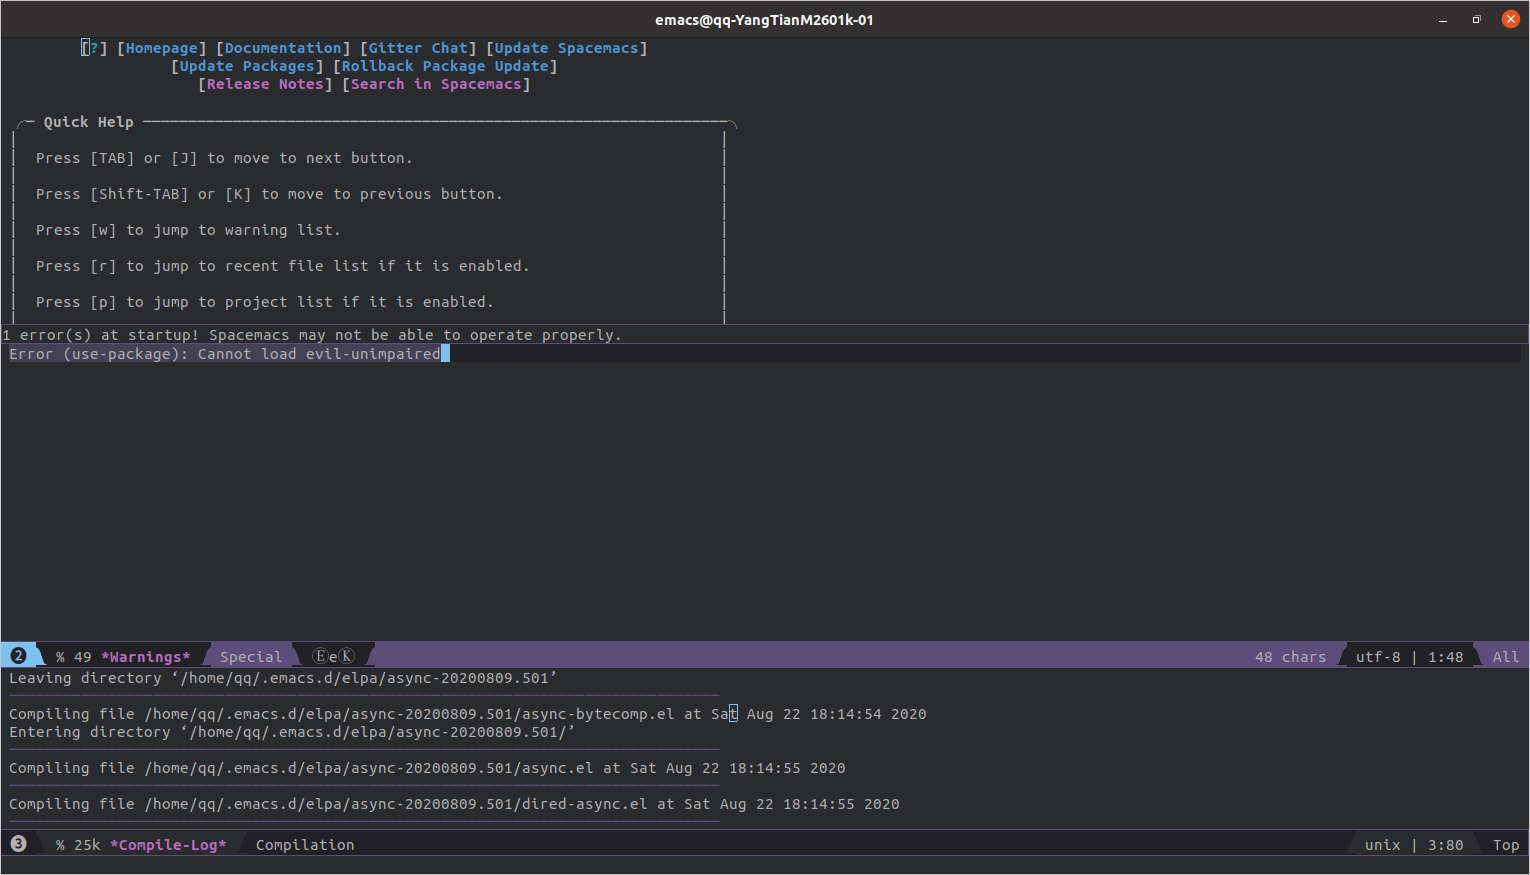Click the % read-only indicator beside *Compile-Log*
Image resolution: width=1530 pixels, height=875 pixels.
click(60, 845)
